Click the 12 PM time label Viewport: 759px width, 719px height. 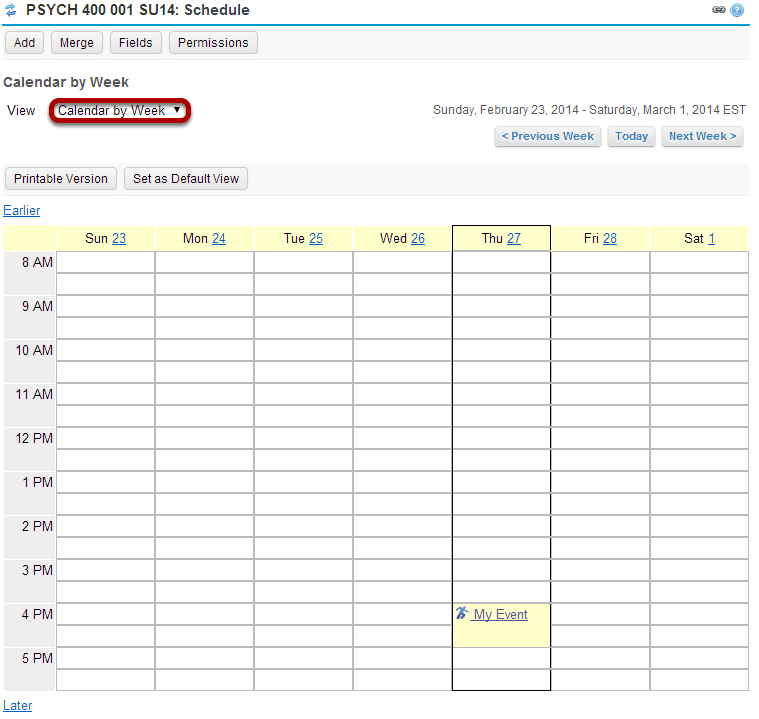click(34, 439)
